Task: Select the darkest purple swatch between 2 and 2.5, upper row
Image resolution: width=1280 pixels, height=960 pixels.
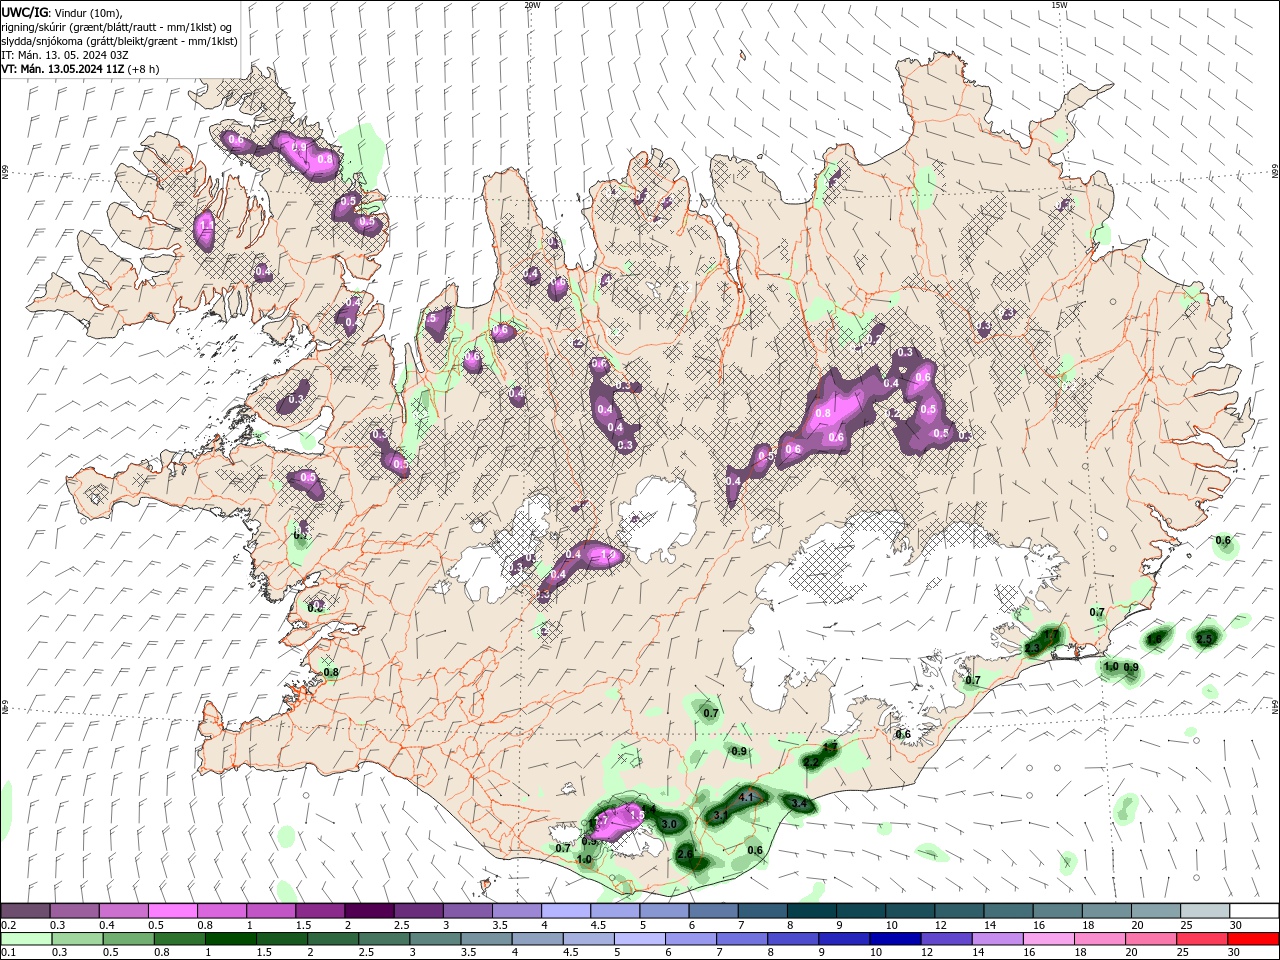Action: pos(368,911)
